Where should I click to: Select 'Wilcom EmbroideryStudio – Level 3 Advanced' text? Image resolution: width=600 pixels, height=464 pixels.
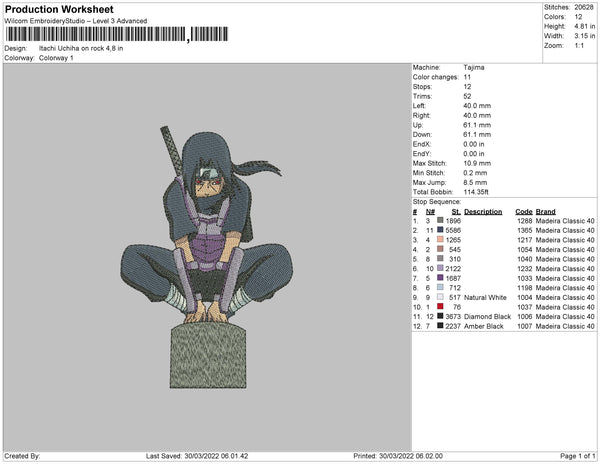tap(76, 21)
